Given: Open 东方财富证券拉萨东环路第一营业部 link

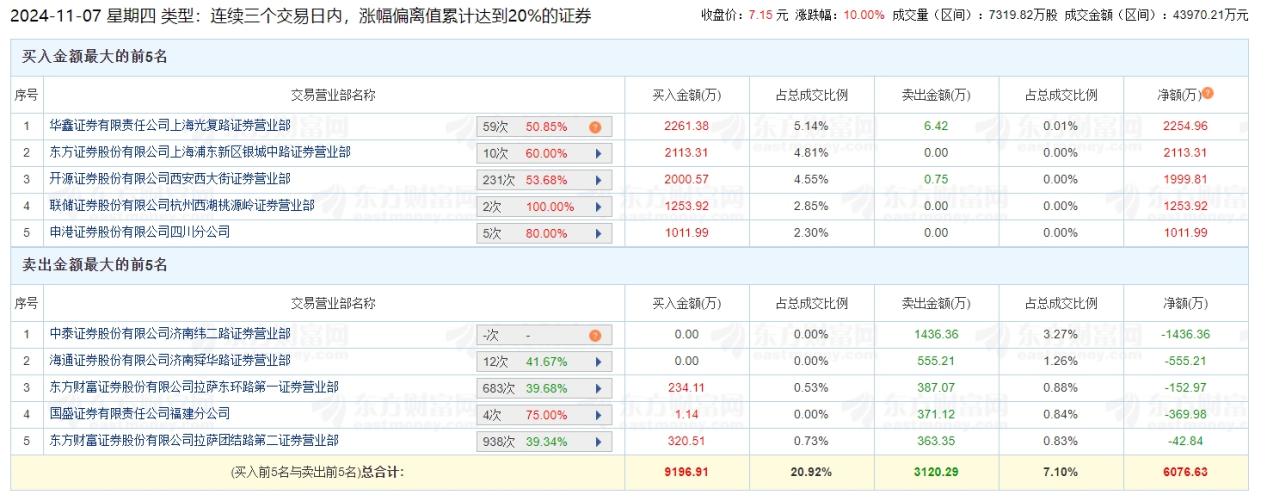Looking at the screenshot, I should point(194,387).
